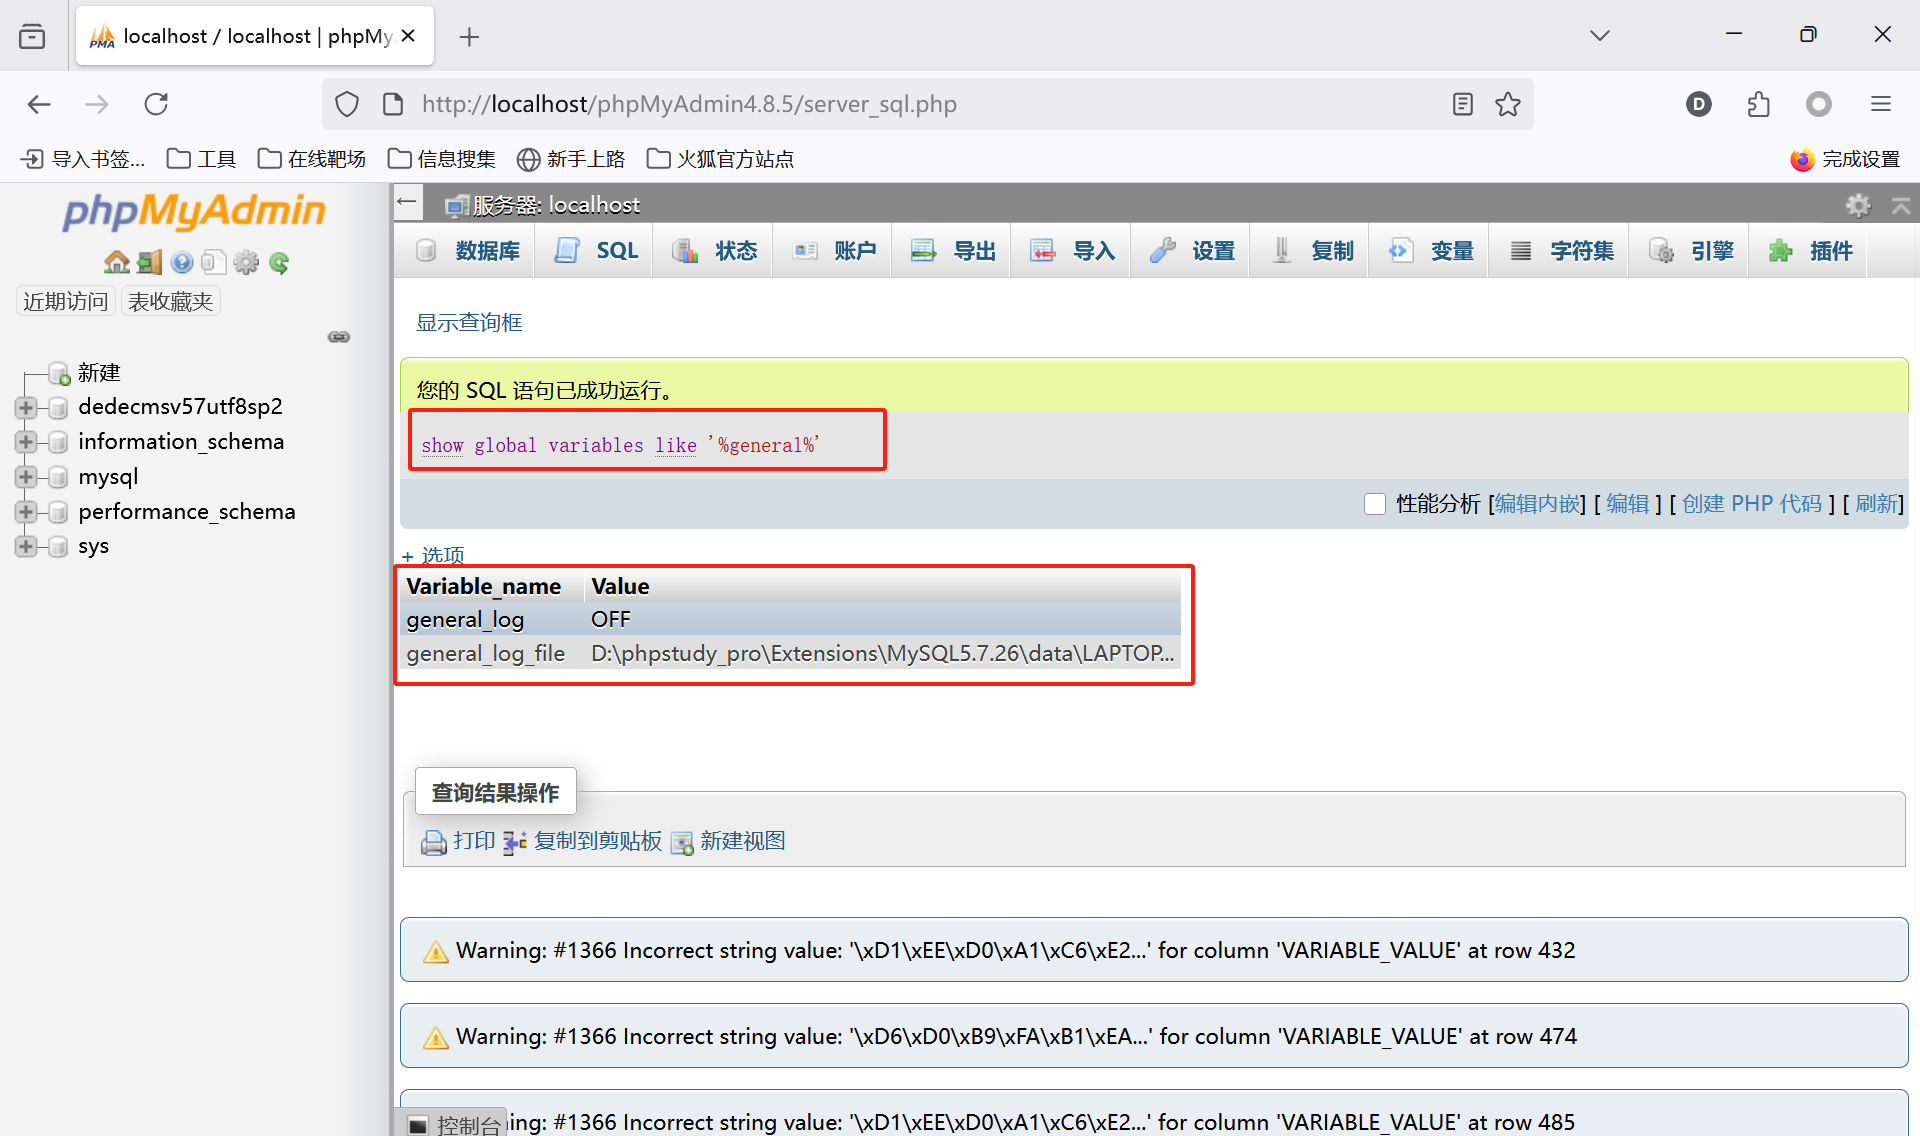
Task: Open the 导出 export tab
Action: (x=953, y=251)
